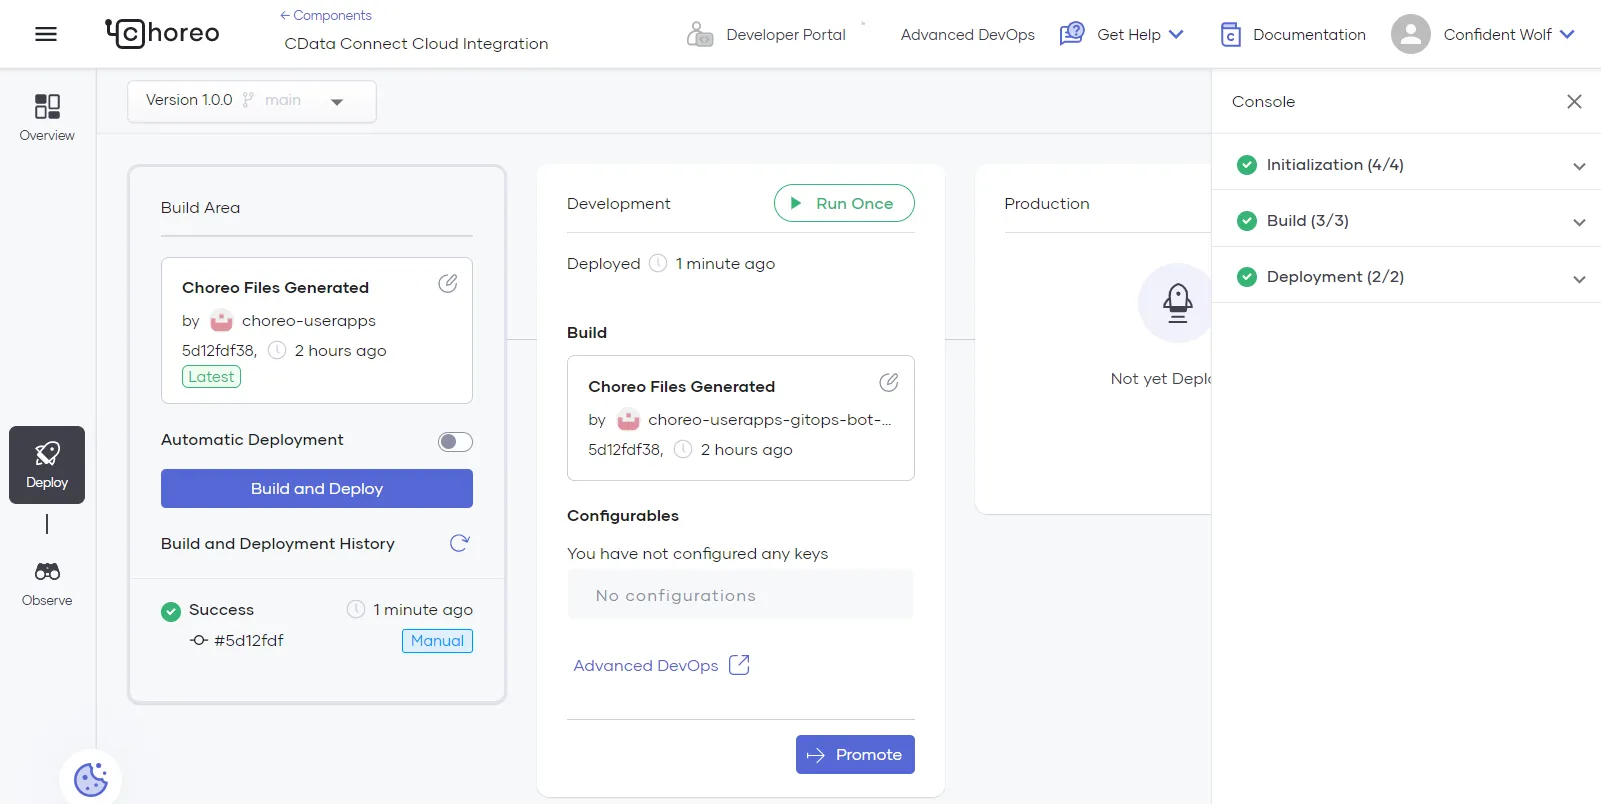Click the Choreo logo
This screenshot has width=1601, height=804.
163,33
